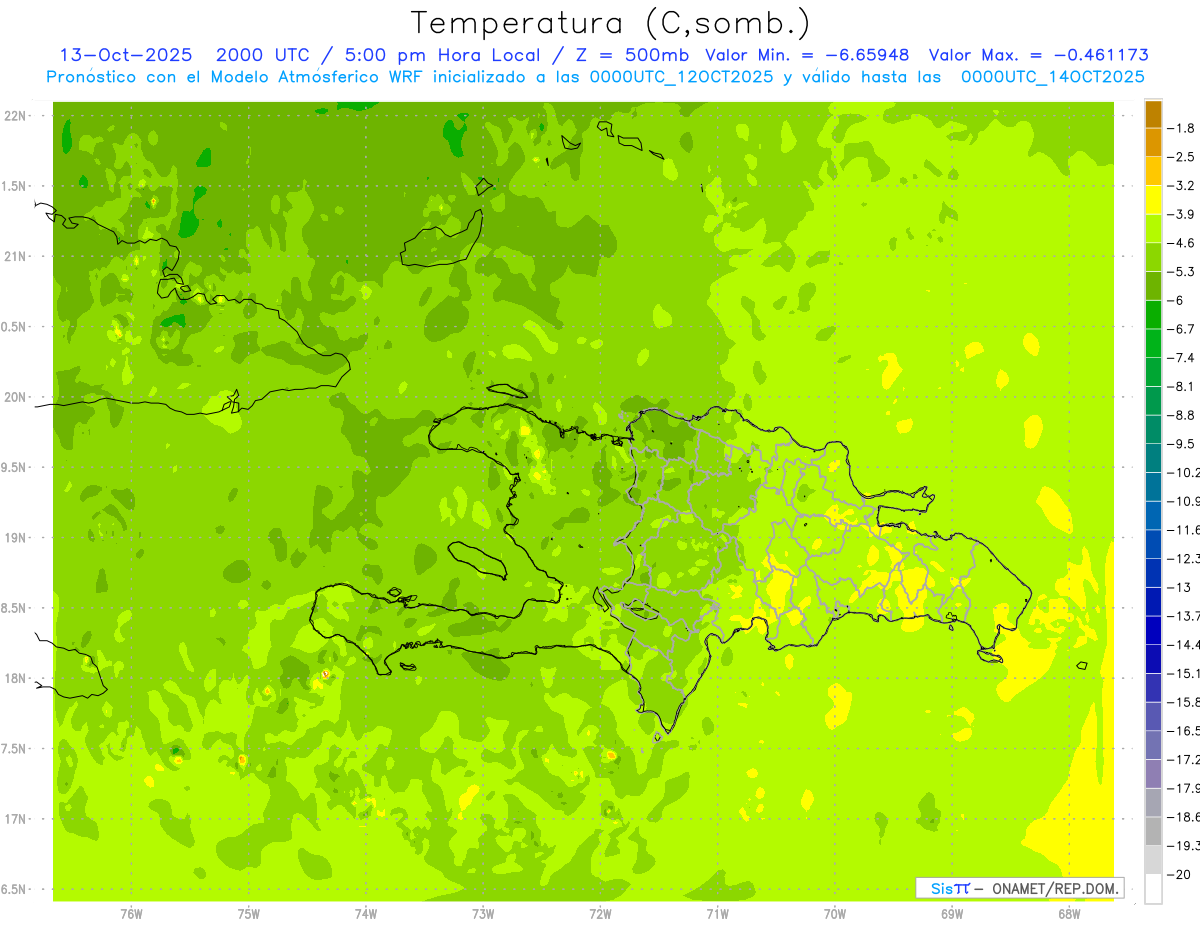The image size is (1200, 927).
Task: Click the green swatch between -4.6 and -5.3
Action: 1153,257
